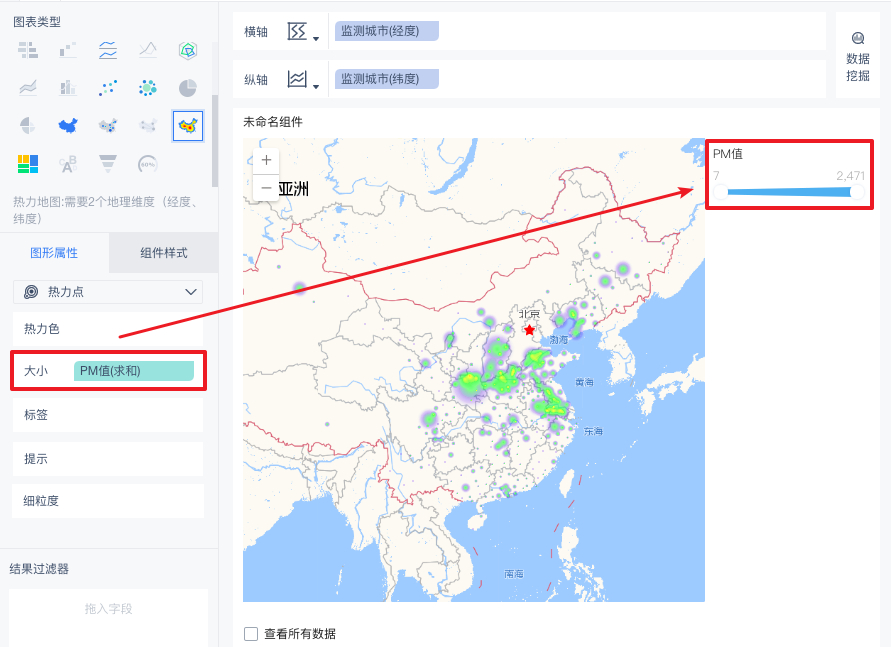Select the flow line map icon
This screenshot has width=891, height=647.
click(x=148, y=126)
